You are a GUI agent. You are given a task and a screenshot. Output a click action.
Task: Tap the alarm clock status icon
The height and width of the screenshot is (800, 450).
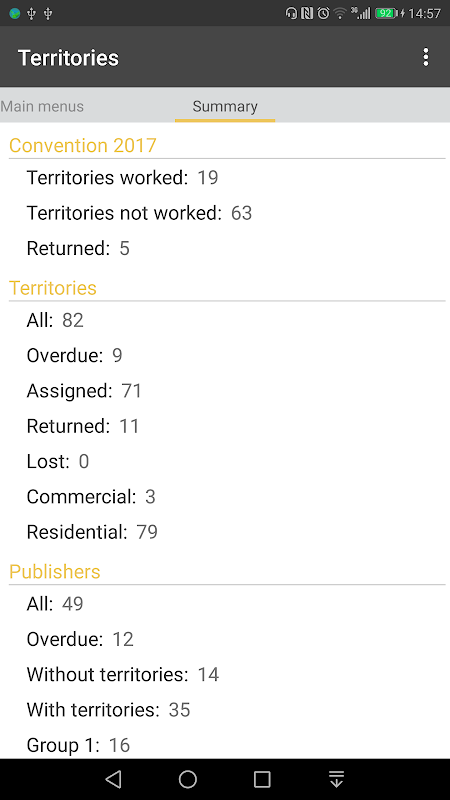coord(323,13)
